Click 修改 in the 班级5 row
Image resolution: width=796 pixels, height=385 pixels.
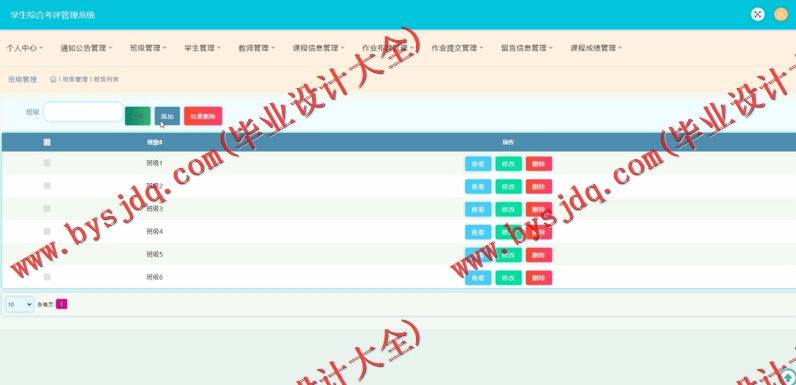(509, 255)
